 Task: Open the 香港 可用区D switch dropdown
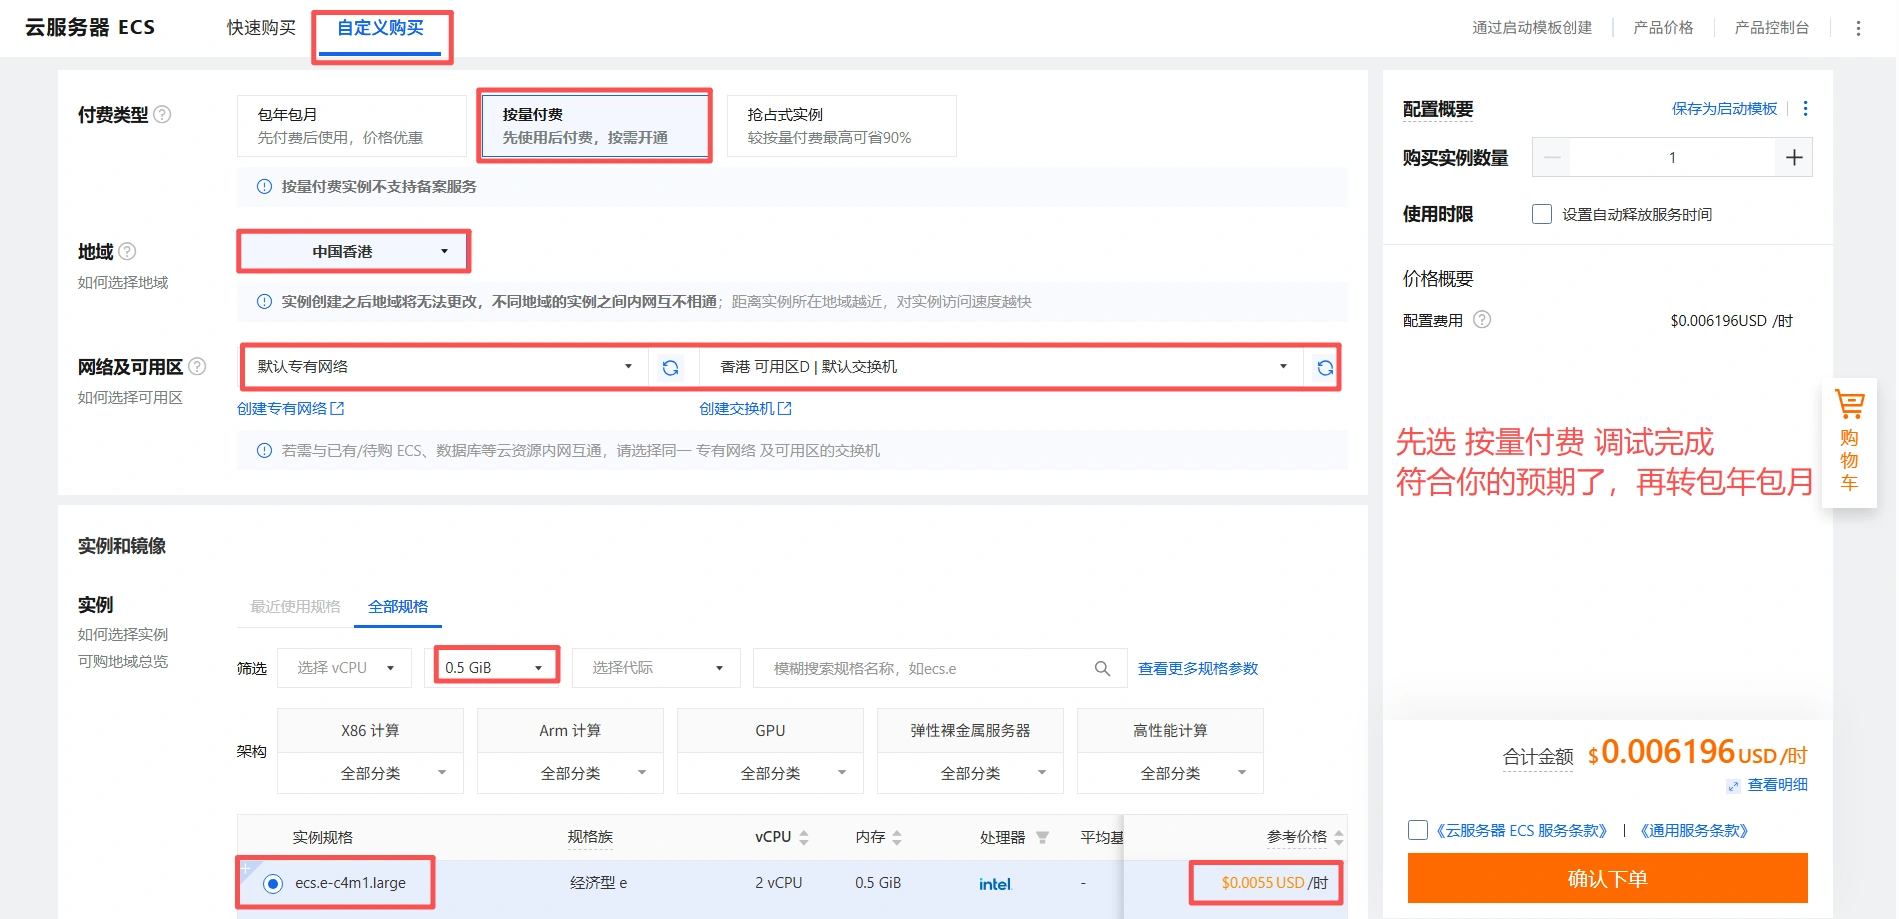click(1002, 367)
